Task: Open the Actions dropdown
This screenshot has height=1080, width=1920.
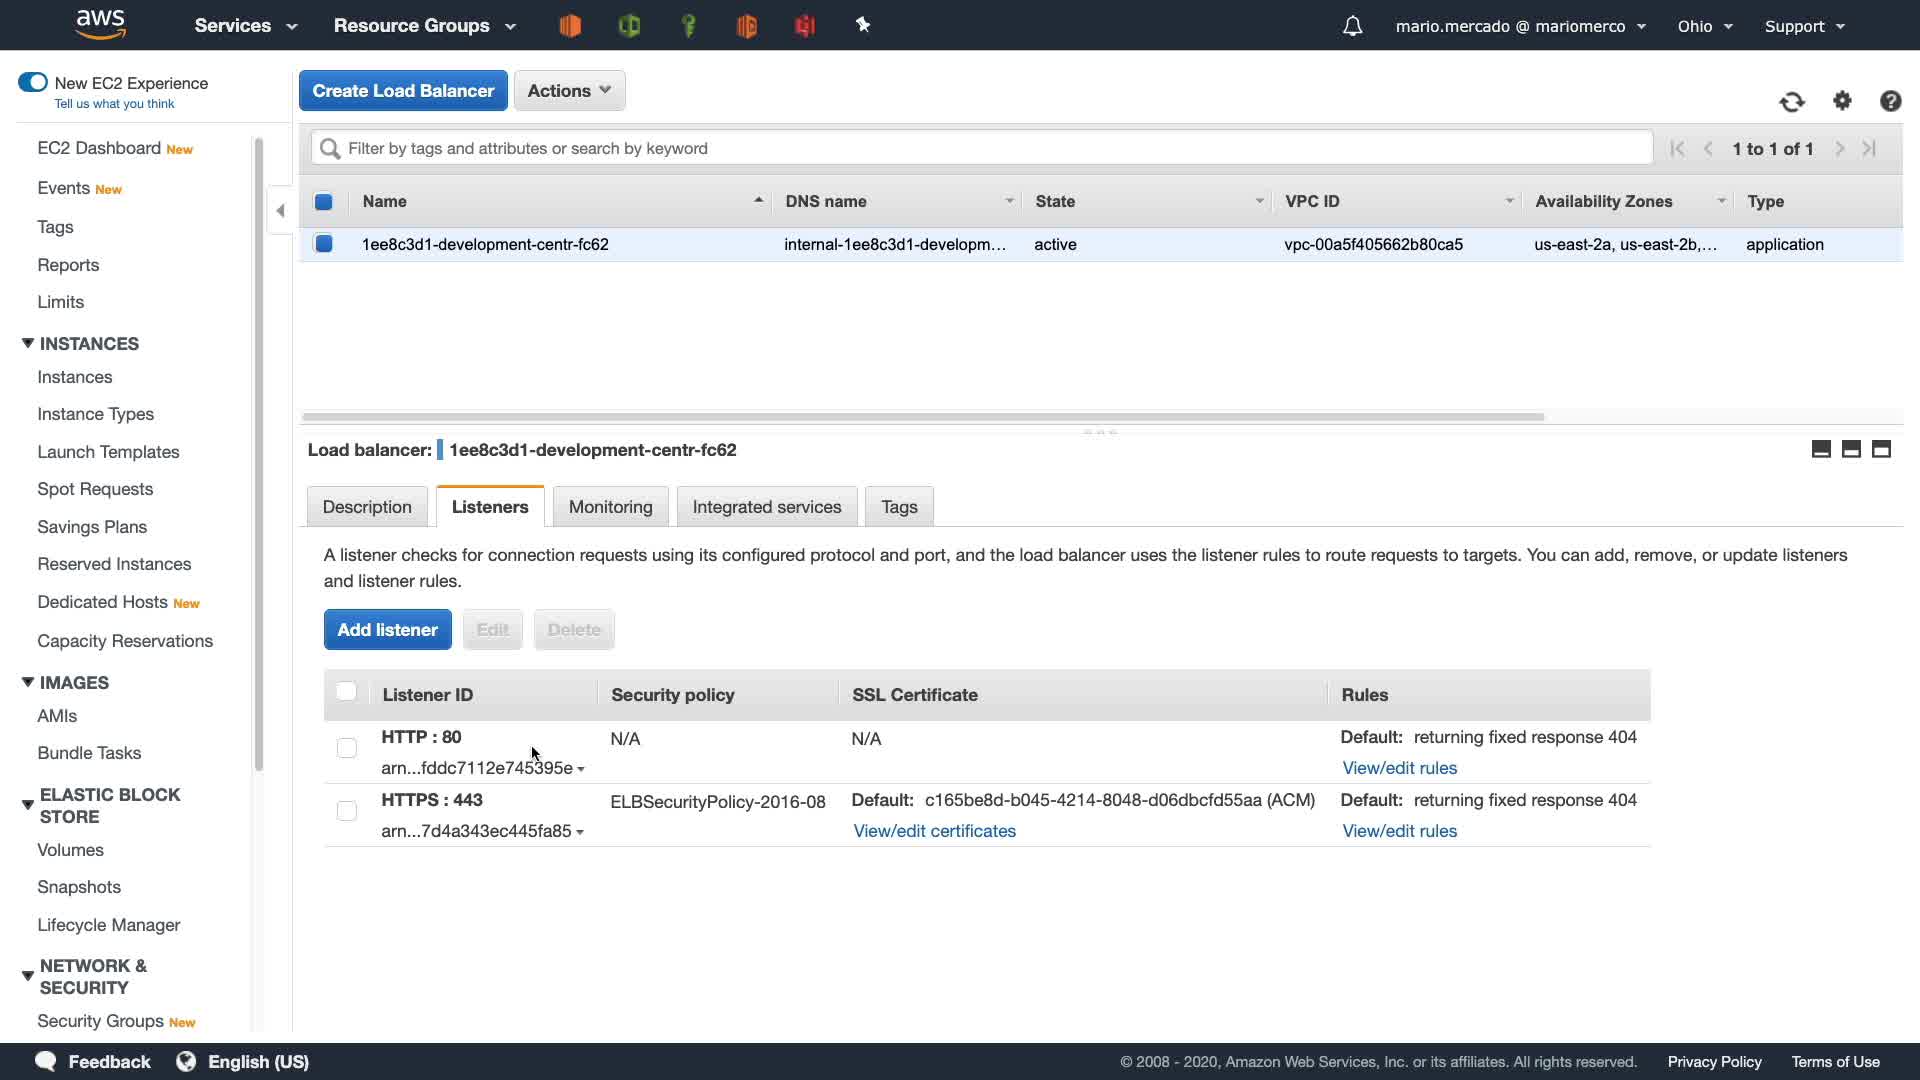Action: (569, 91)
